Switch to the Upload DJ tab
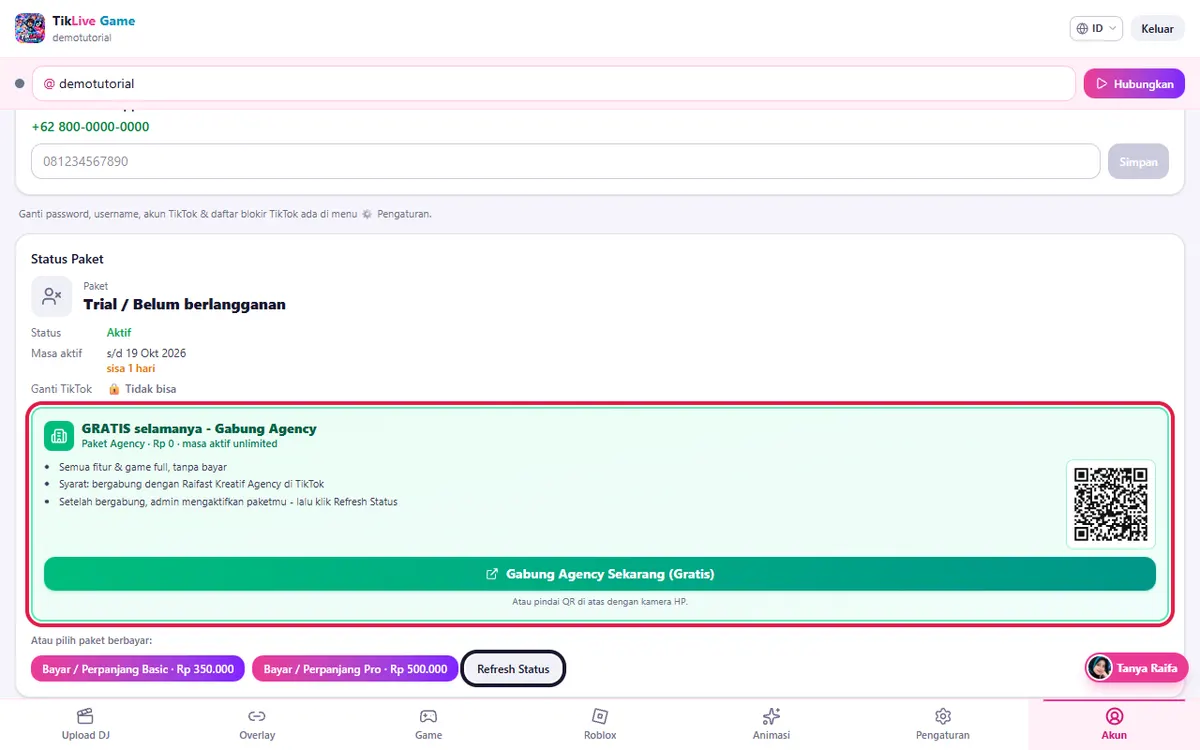Image resolution: width=1200 pixels, height=750 pixels. coord(85,725)
